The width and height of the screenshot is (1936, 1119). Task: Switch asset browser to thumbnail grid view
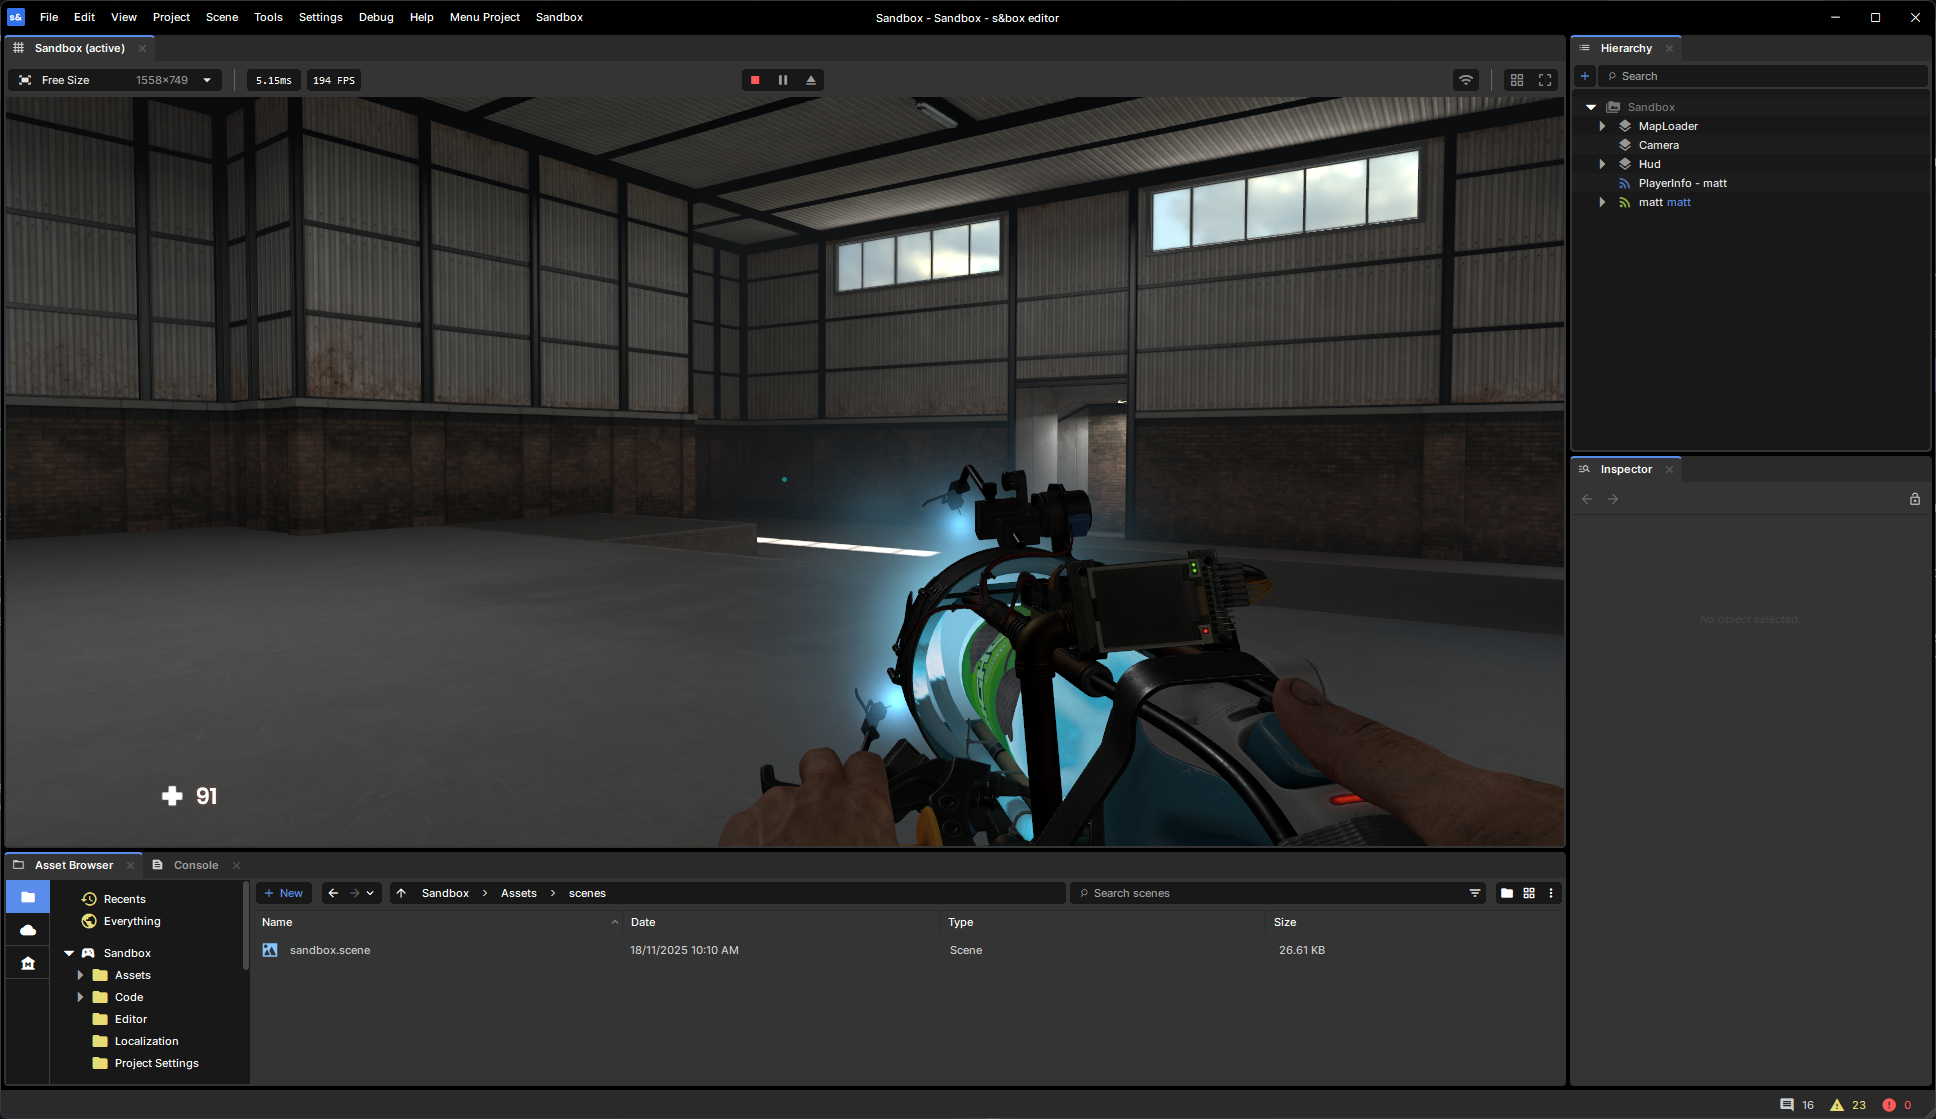(1529, 893)
